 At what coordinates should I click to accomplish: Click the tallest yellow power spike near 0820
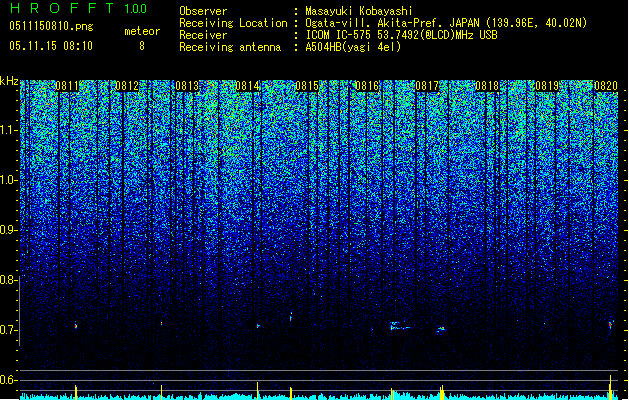(x=610, y=387)
